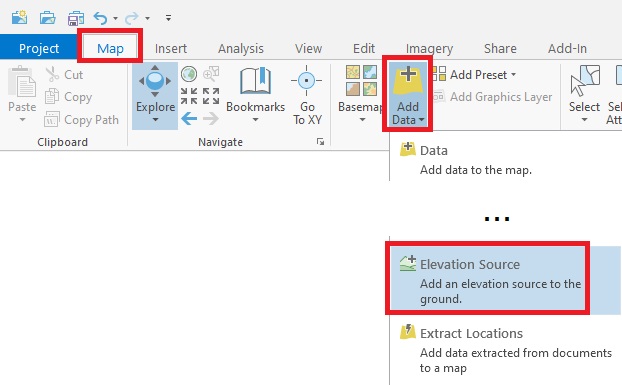Switch to the Map ribbon tab

click(110, 48)
